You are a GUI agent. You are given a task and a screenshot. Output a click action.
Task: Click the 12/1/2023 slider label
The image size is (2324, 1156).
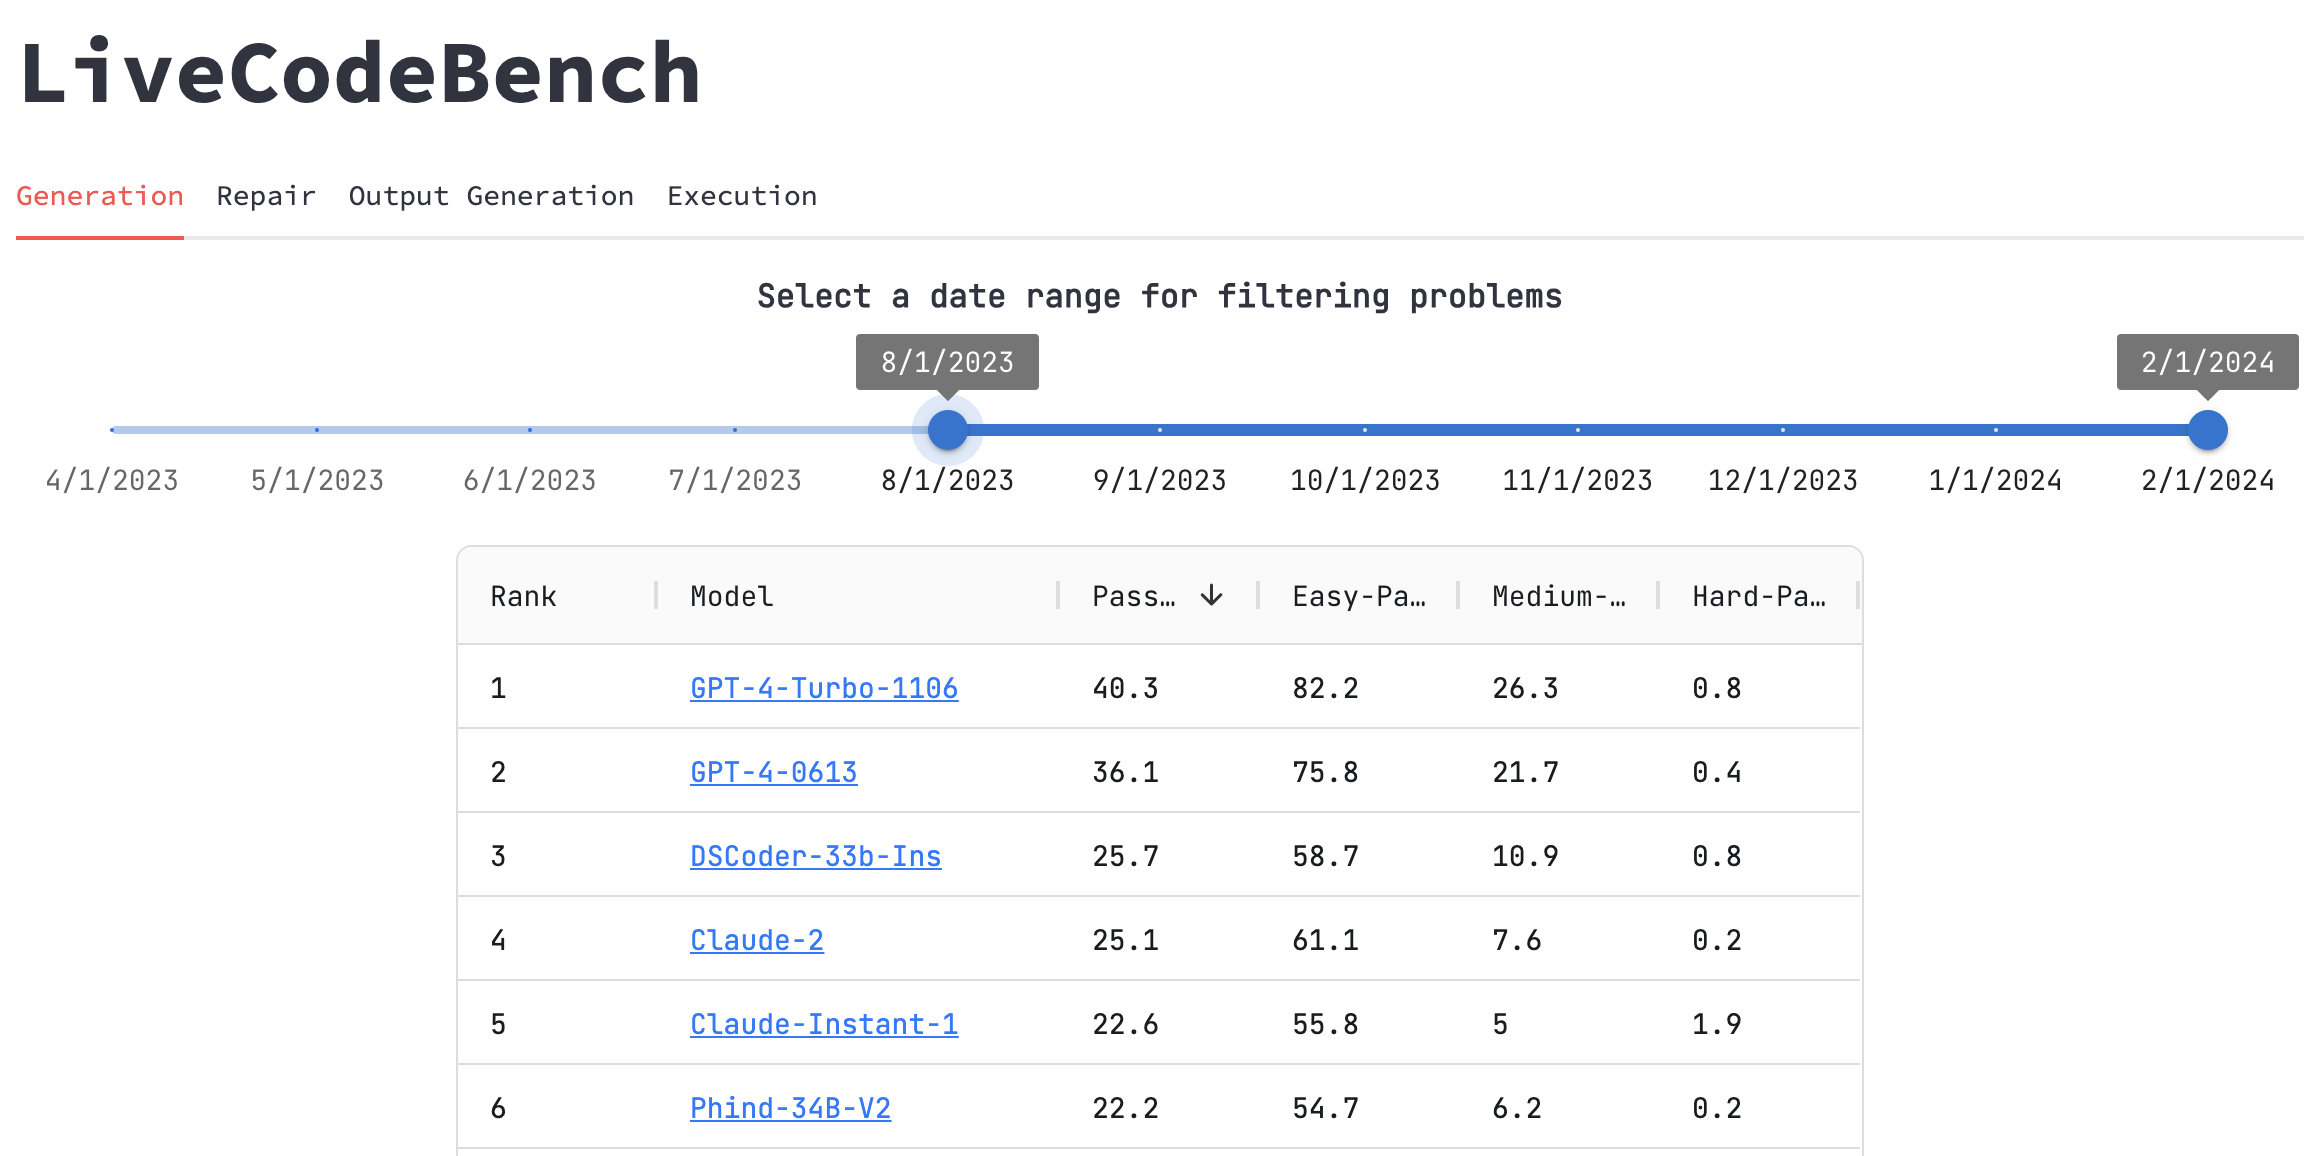pyautogui.click(x=1782, y=480)
